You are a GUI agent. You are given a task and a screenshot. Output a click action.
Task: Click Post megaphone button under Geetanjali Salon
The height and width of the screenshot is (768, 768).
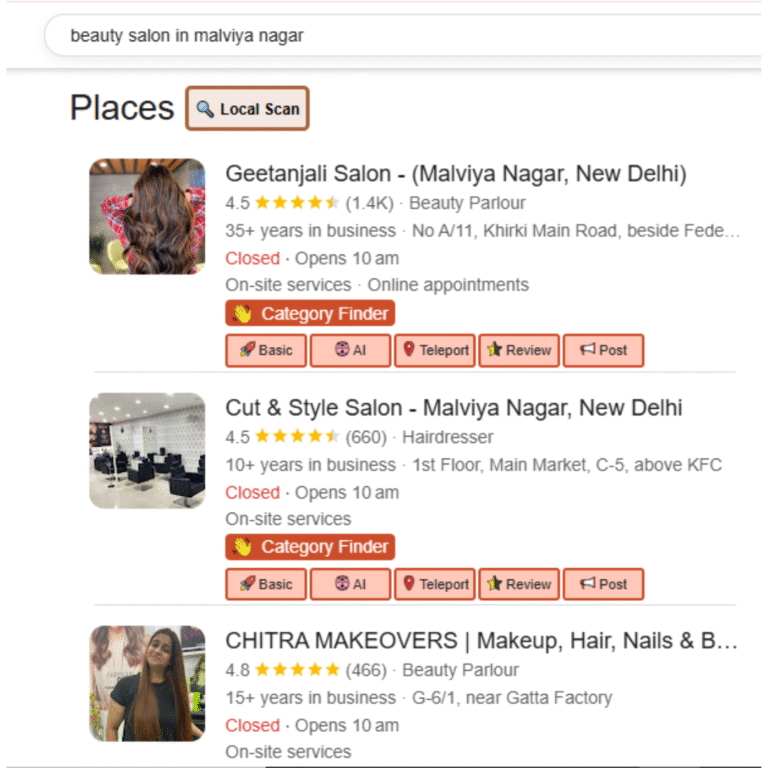tap(602, 350)
